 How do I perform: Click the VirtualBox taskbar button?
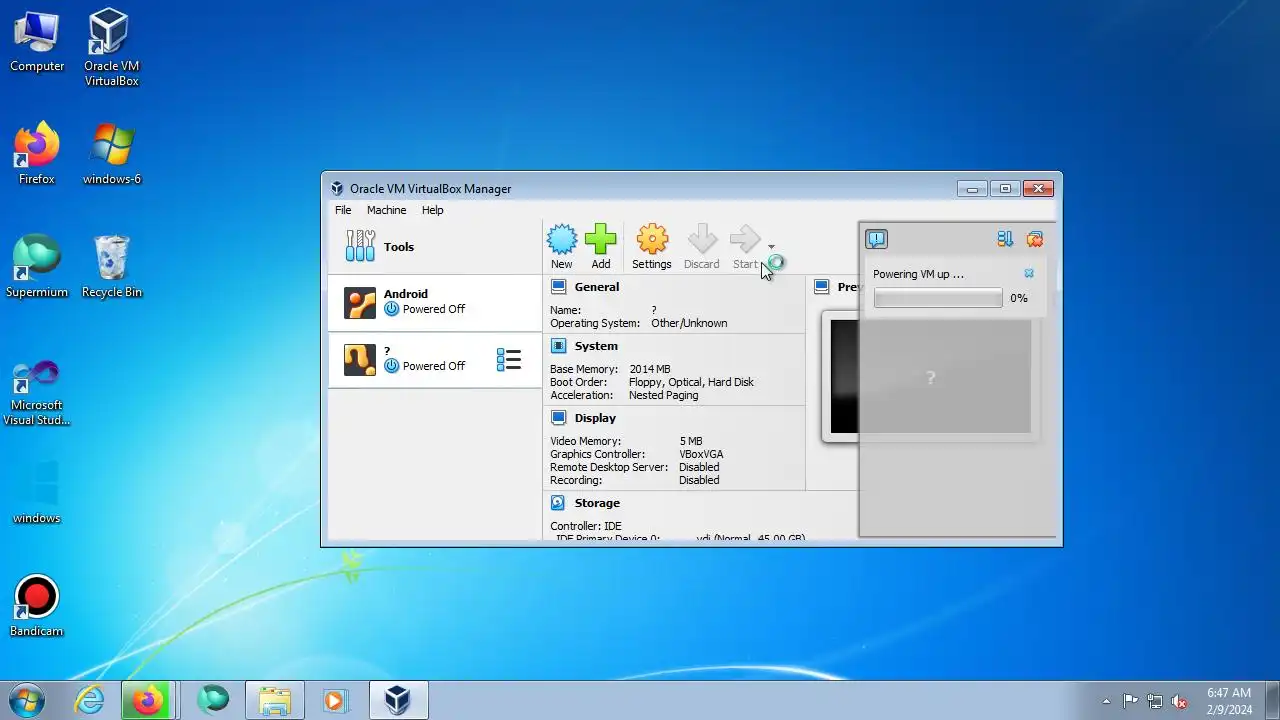[x=399, y=700]
